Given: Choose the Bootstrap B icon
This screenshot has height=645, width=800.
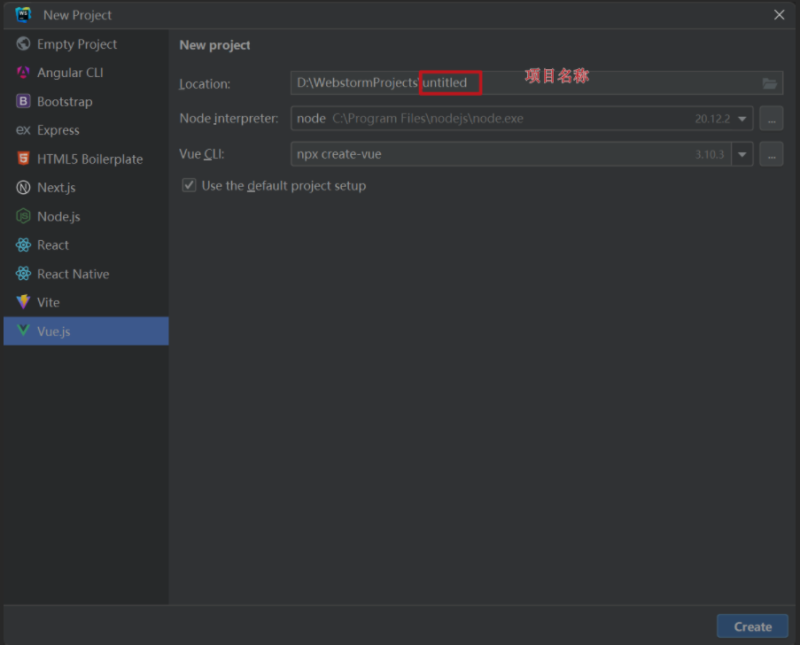Looking at the screenshot, I should click(23, 101).
